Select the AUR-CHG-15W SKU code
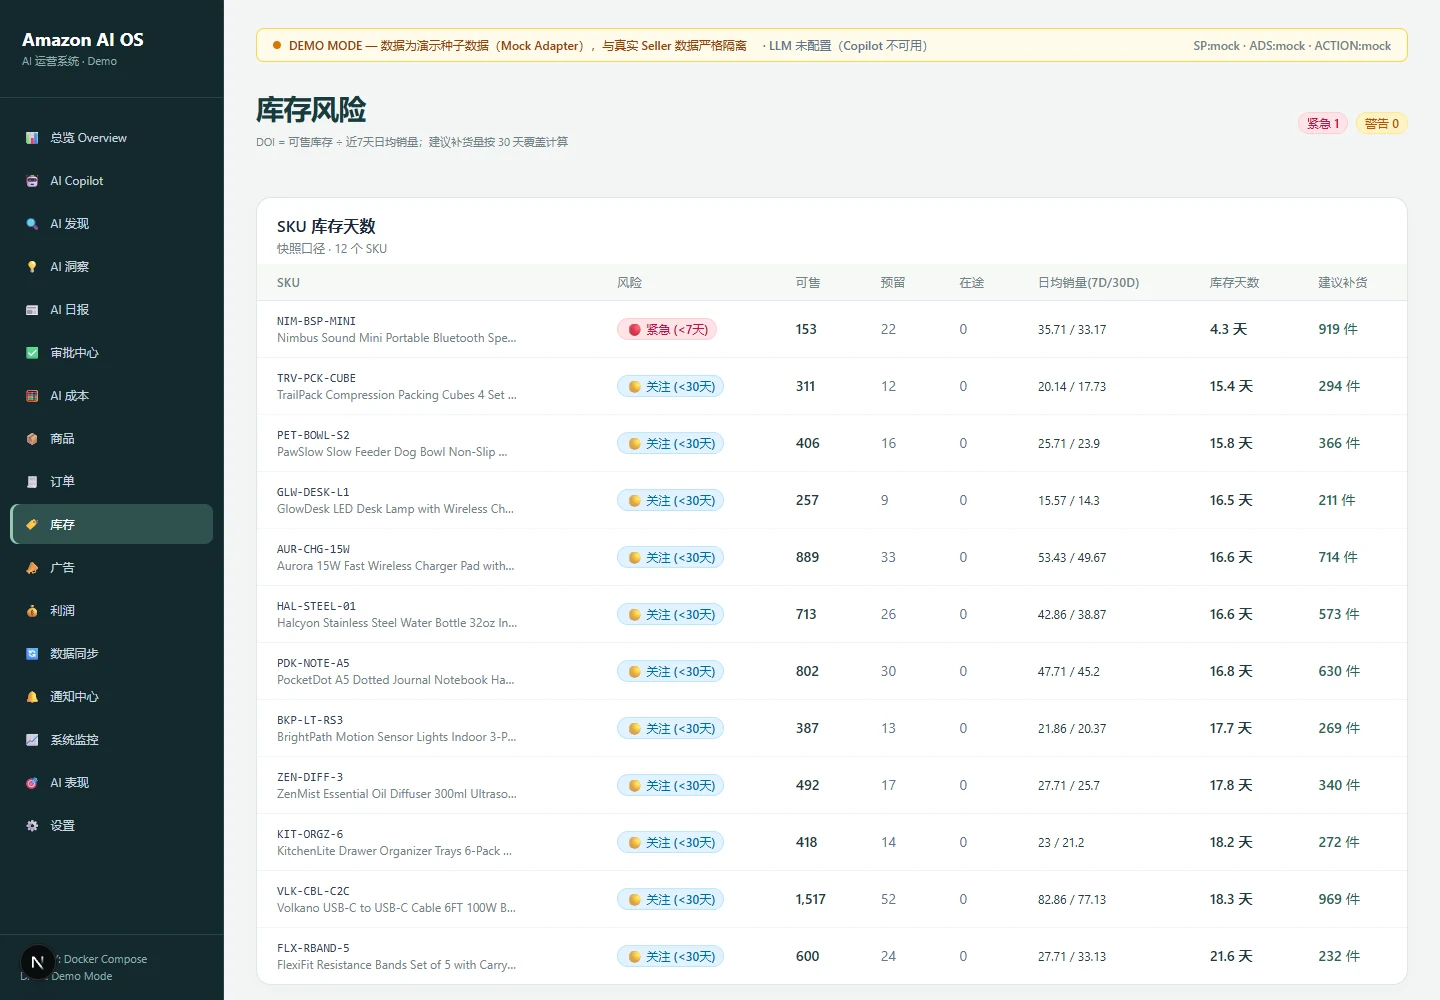Screen dimensions: 1440x1000 313,550
